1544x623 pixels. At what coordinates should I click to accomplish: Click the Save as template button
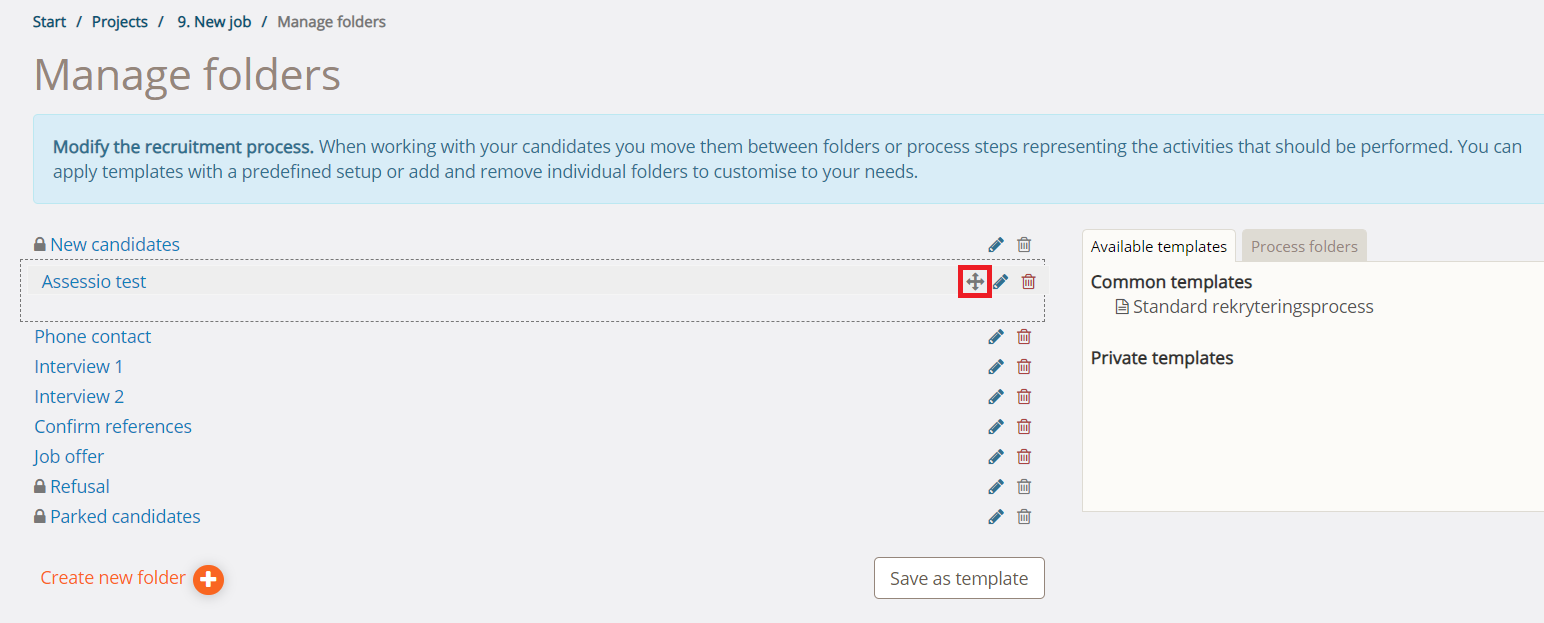coord(959,578)
